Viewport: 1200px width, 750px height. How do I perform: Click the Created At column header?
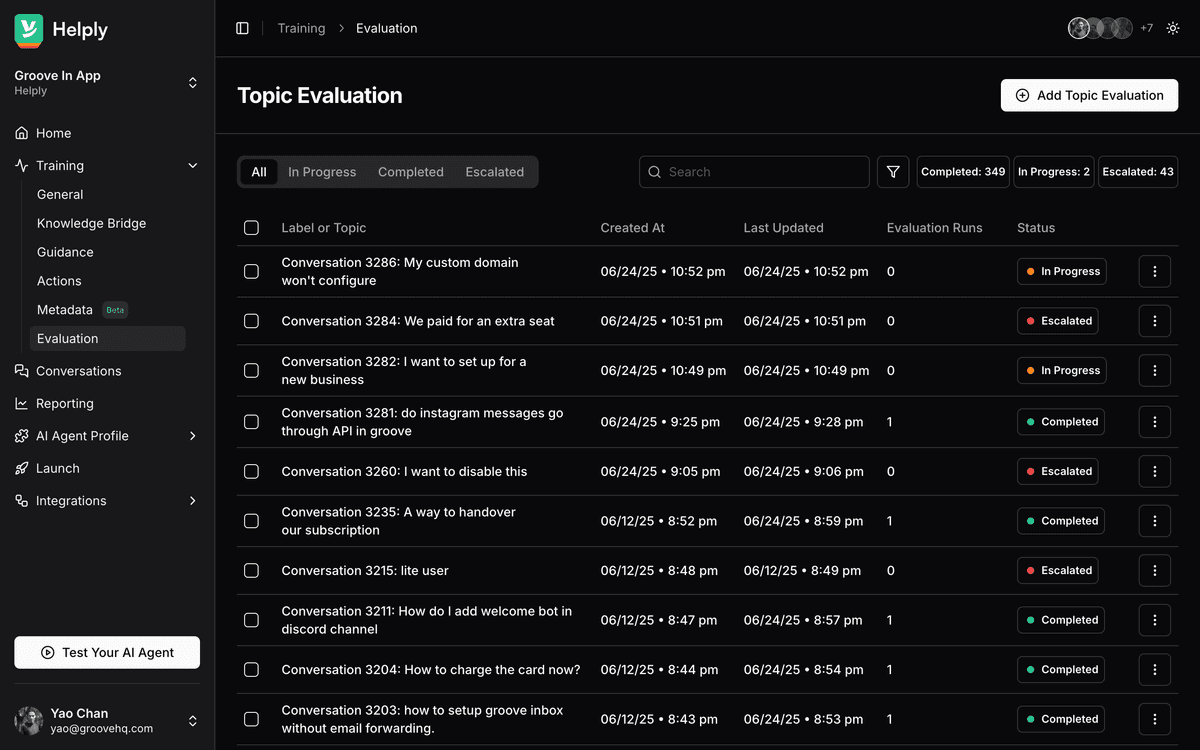(633, 228)
